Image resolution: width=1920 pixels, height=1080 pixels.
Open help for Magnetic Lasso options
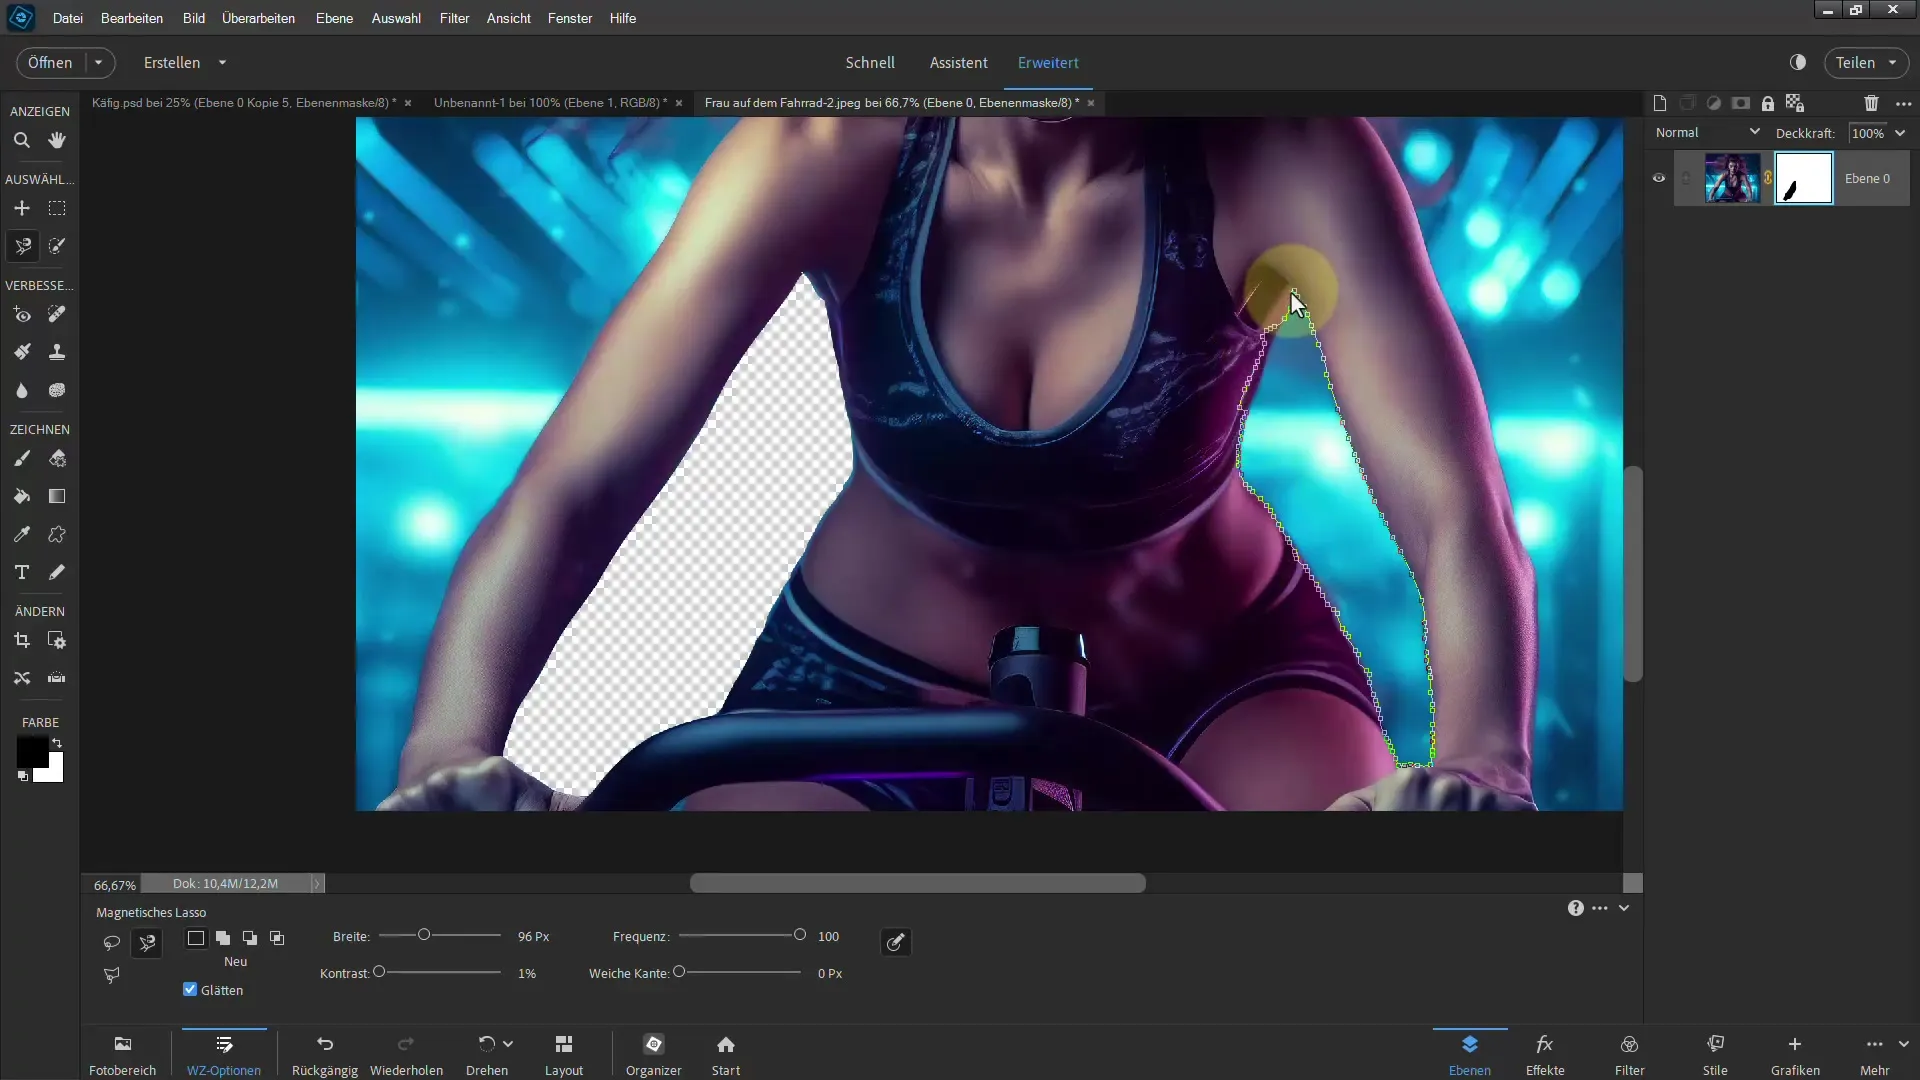tap(1575, 908)
